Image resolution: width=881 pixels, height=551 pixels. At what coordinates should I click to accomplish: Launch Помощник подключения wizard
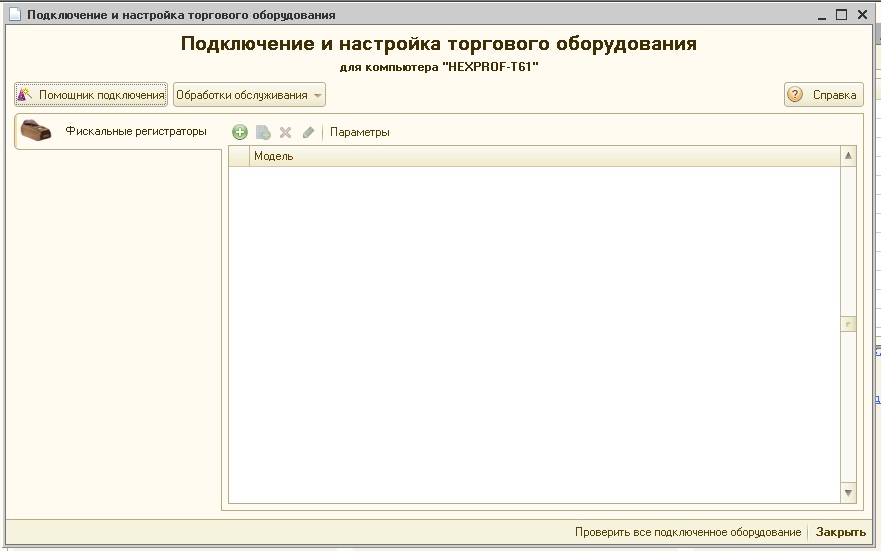(x=90, y=95)
